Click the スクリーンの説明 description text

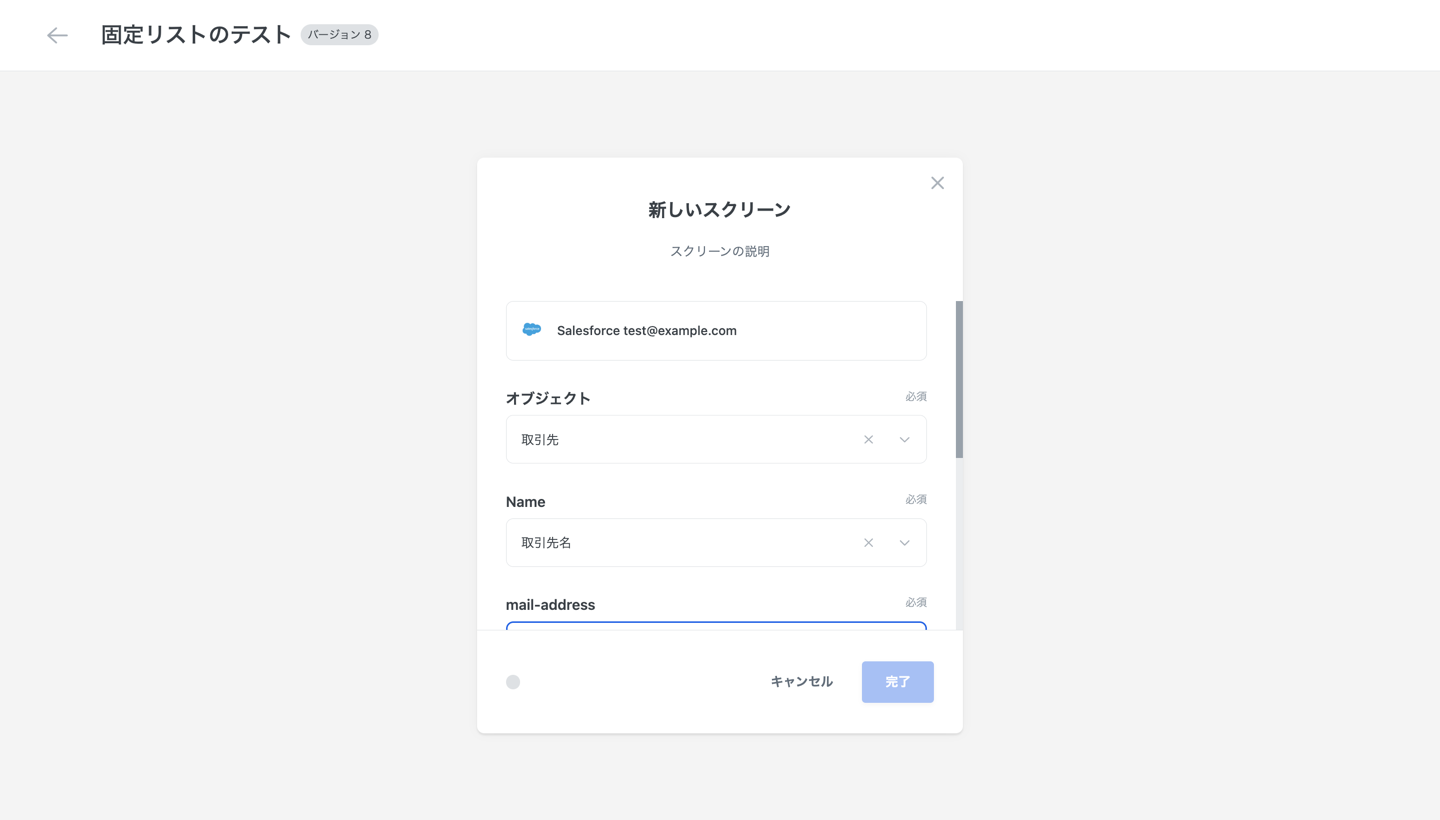click(719, 252)
